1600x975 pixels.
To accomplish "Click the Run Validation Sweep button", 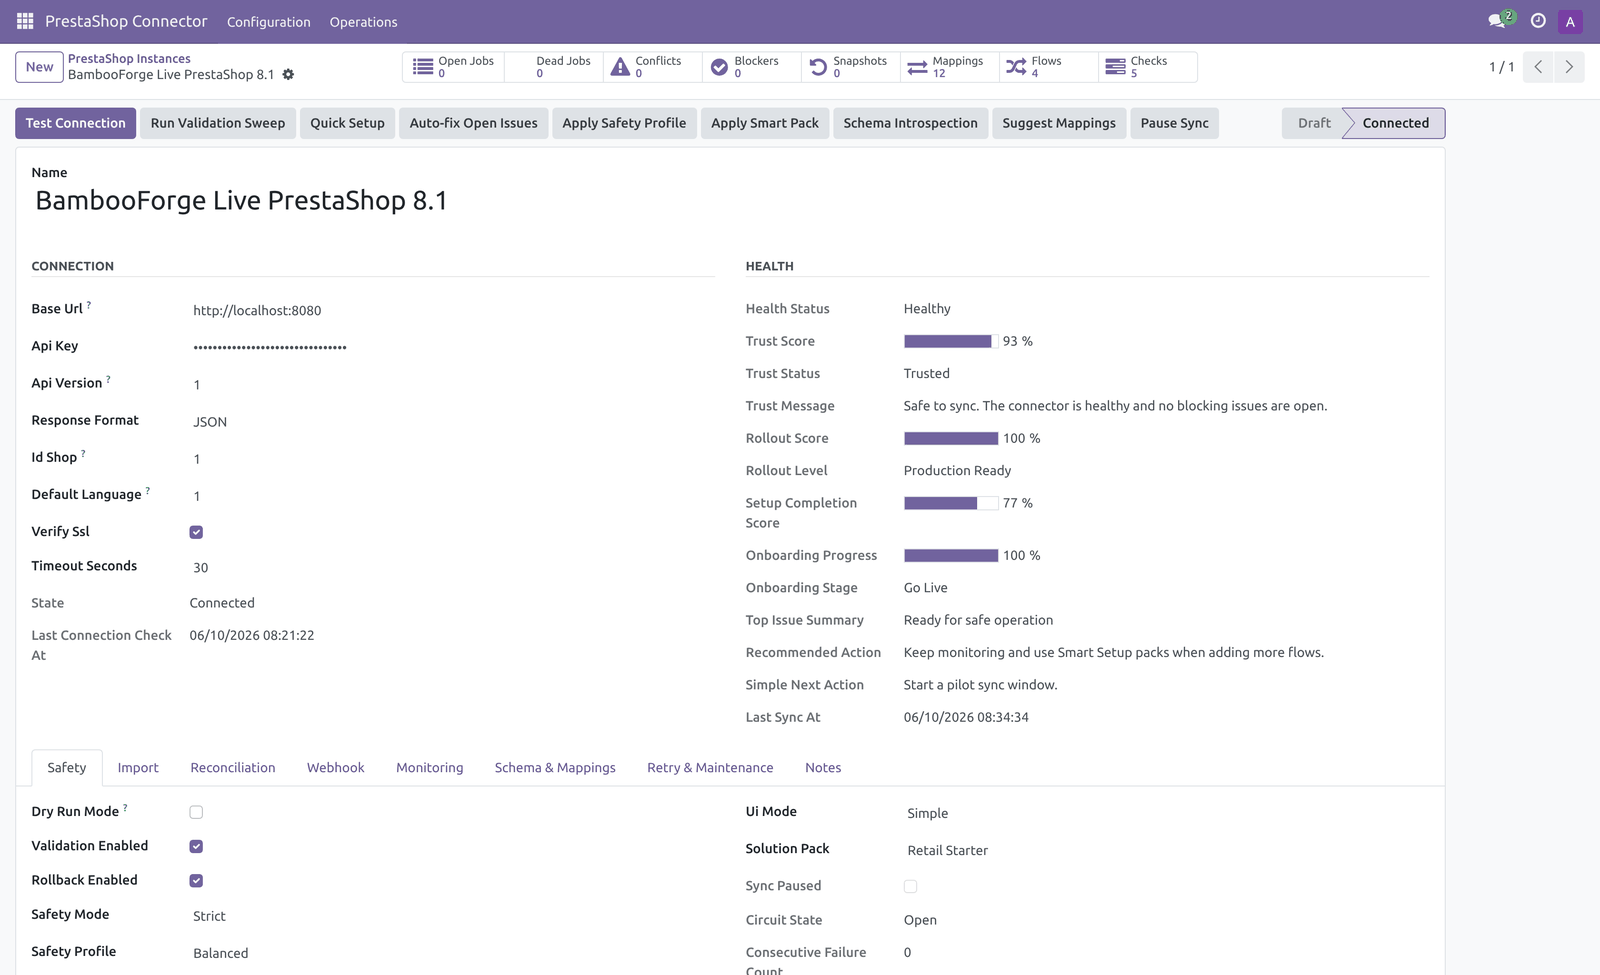I will [218, 123].
